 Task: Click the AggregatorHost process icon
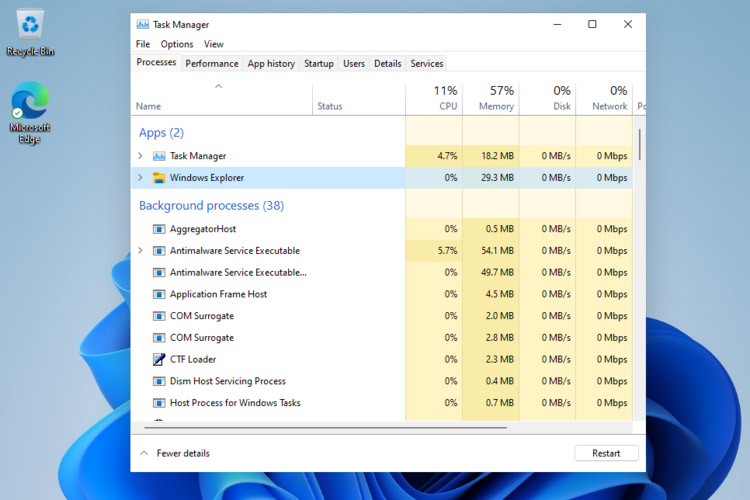(x=159, y=229)
